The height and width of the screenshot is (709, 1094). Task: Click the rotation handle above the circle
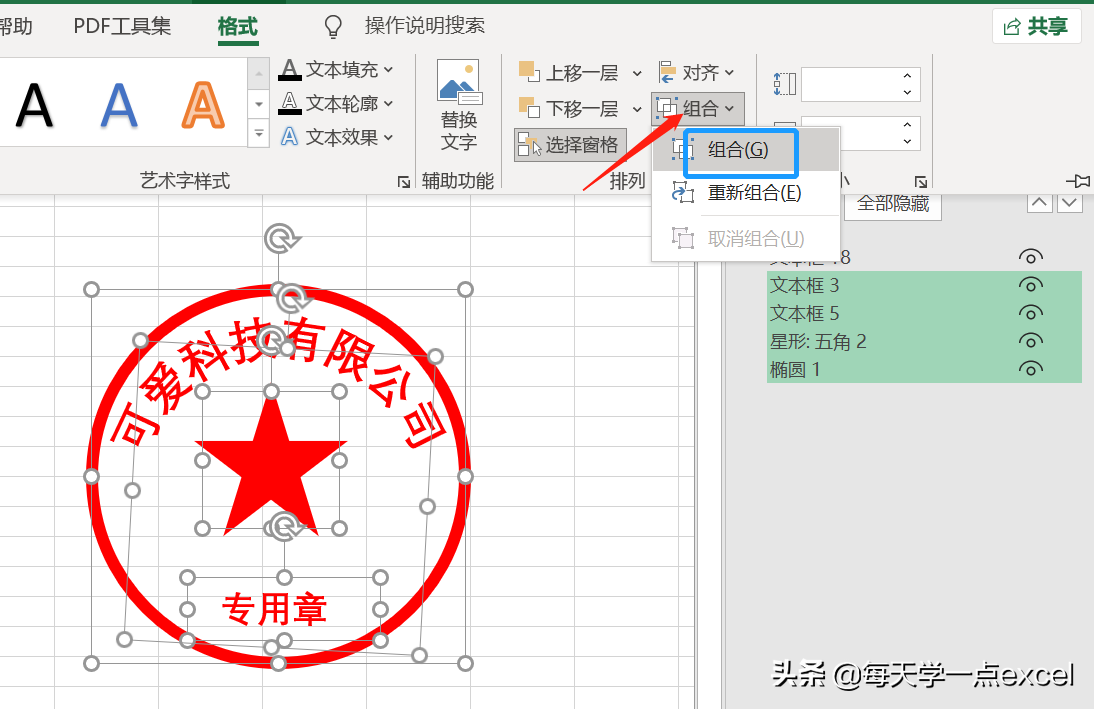280,239
